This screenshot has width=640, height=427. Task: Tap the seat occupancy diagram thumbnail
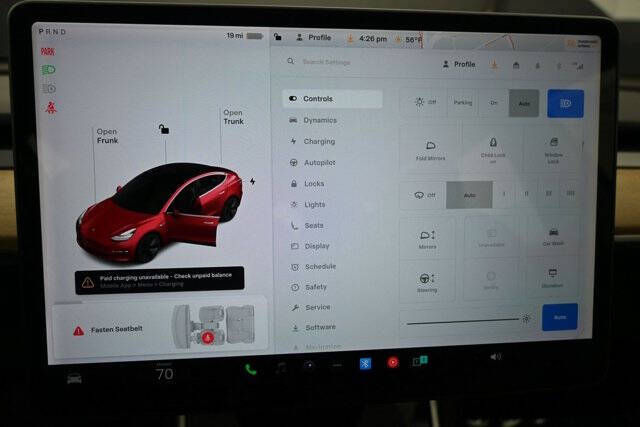213,325
